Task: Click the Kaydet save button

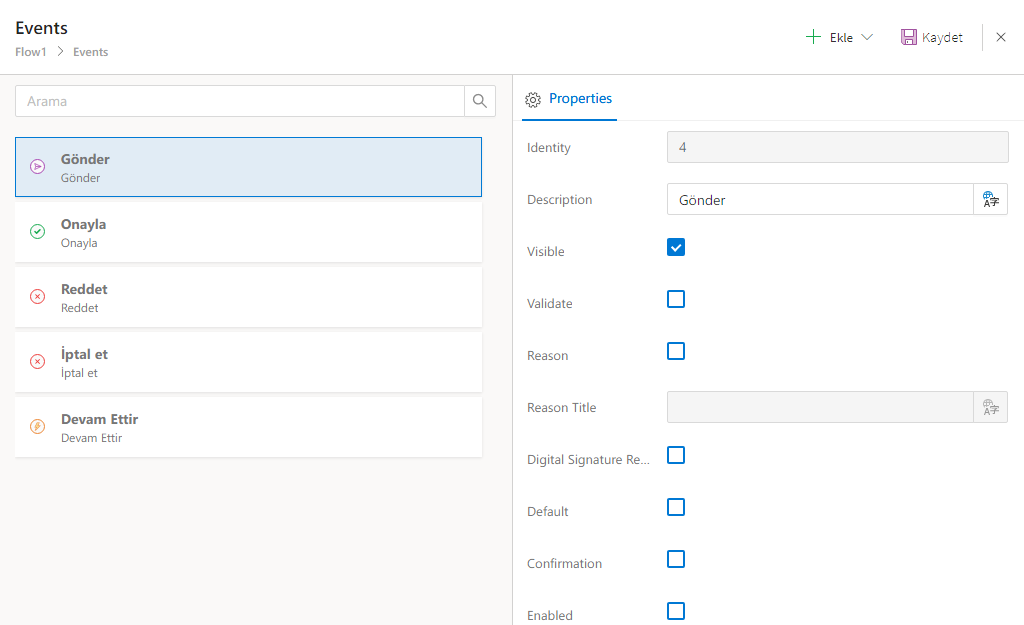Action: (x=932, y=37)
